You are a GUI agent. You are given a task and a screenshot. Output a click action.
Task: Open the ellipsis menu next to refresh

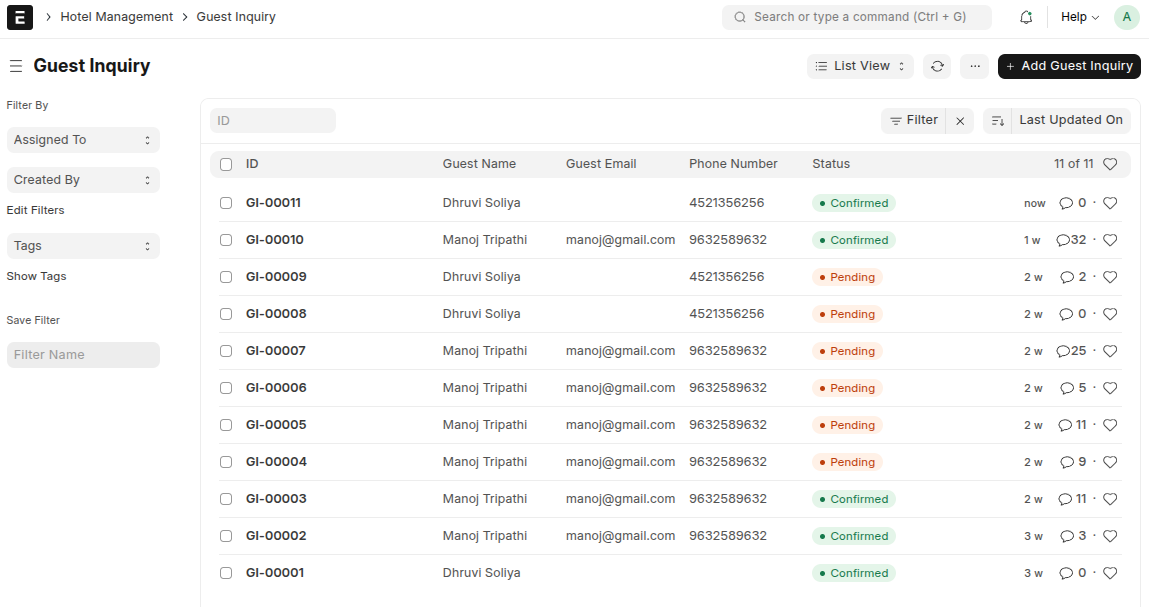coord(974,66)
